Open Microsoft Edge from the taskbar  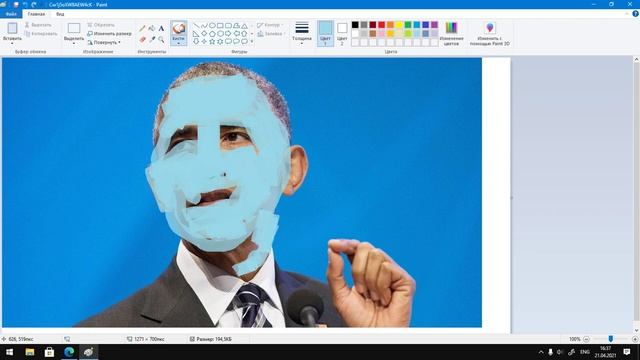click(x=69, y=352)
